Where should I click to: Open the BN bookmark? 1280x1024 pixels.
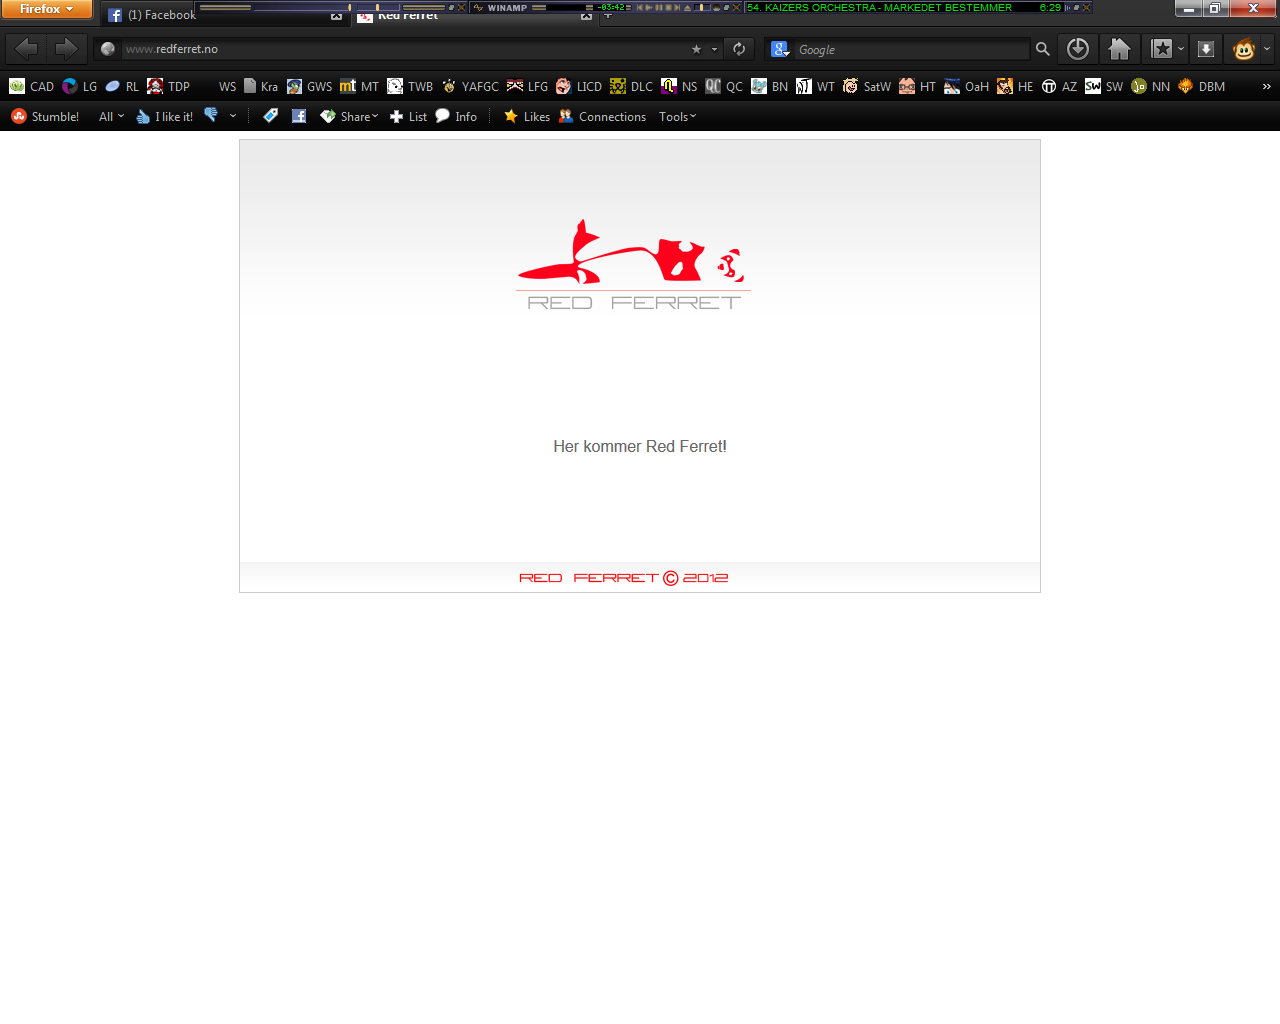click(769, 87)
